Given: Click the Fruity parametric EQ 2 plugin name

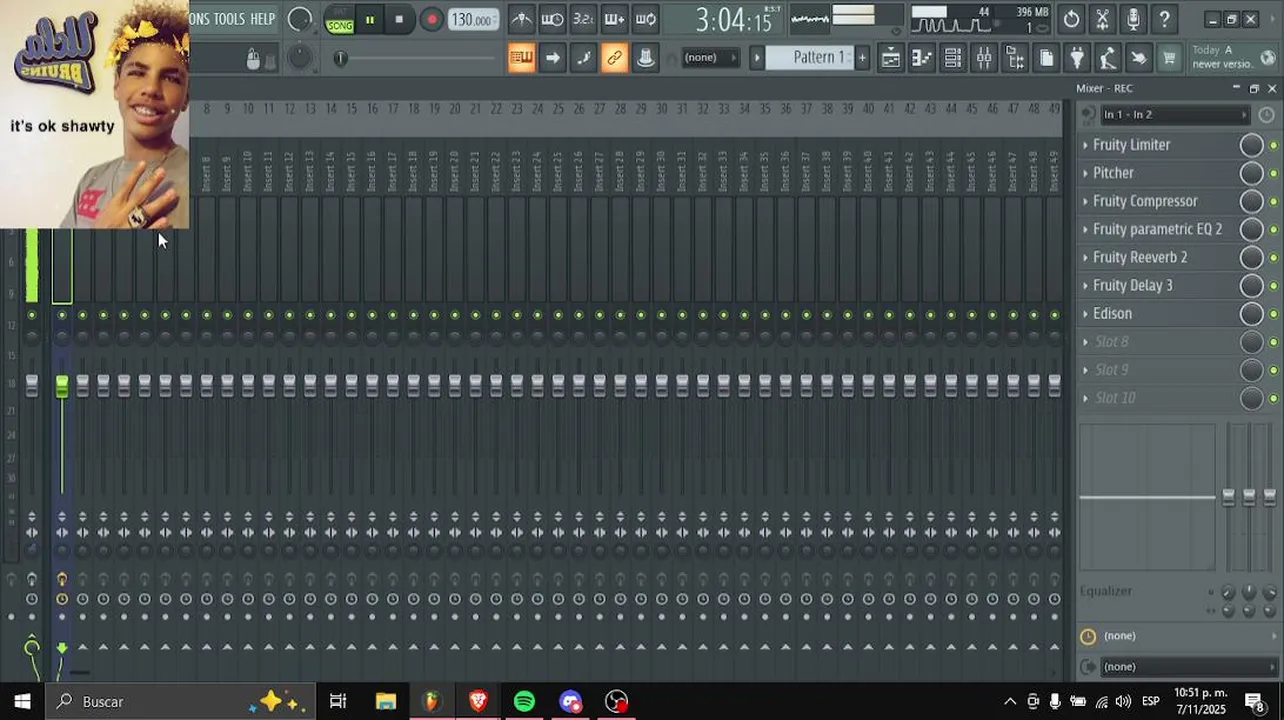Looking at the screenshot, I should pos(1157,229).
